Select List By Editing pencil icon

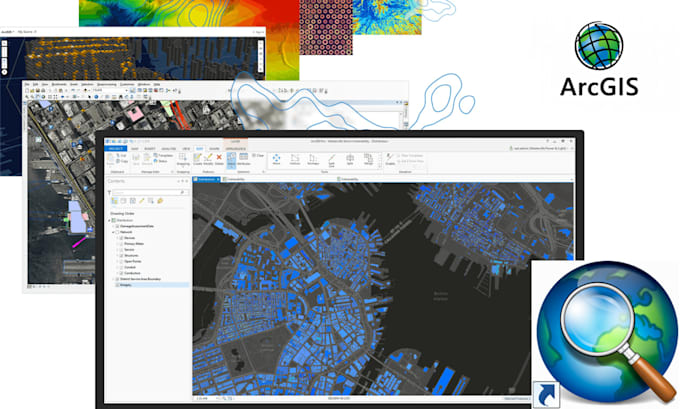(141, 201)
